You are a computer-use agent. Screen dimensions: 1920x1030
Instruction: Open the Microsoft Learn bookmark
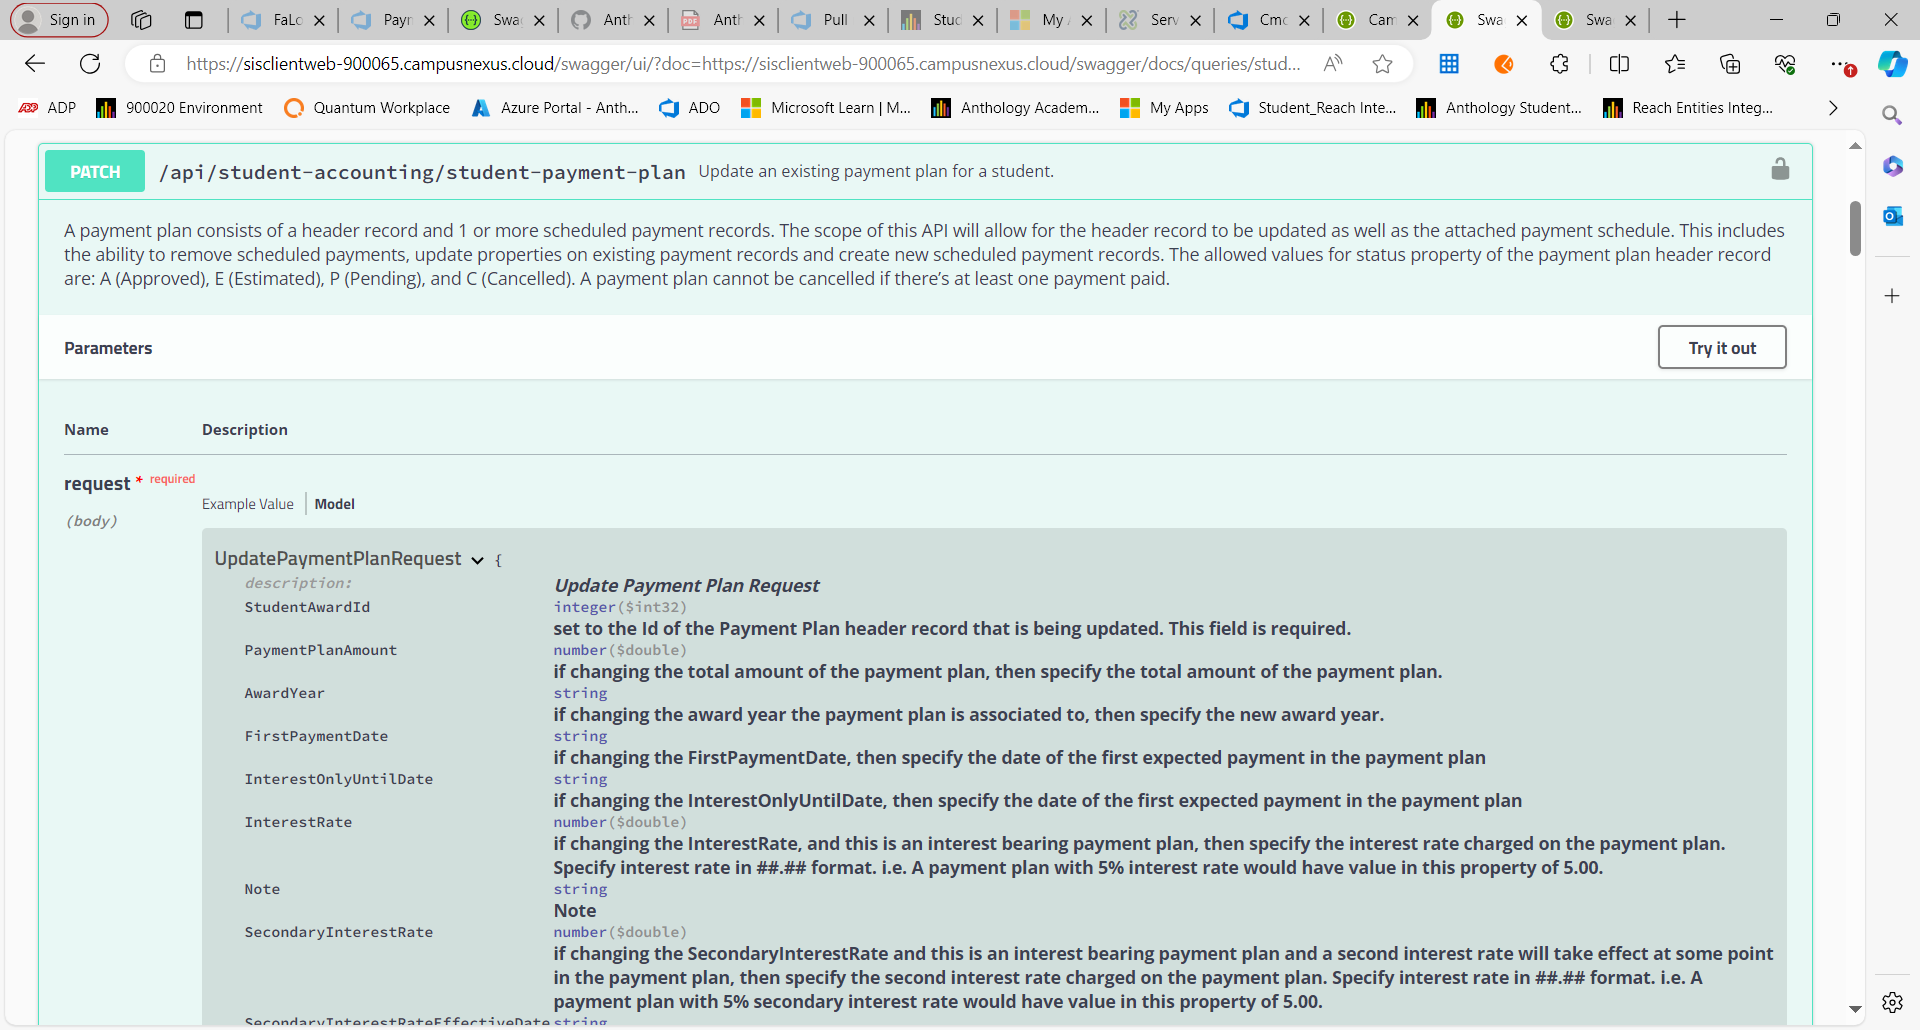(x=825, y=108)
